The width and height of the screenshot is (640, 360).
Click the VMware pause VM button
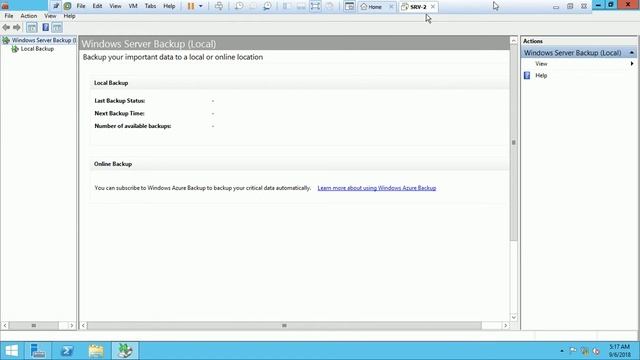pos(191,6)
